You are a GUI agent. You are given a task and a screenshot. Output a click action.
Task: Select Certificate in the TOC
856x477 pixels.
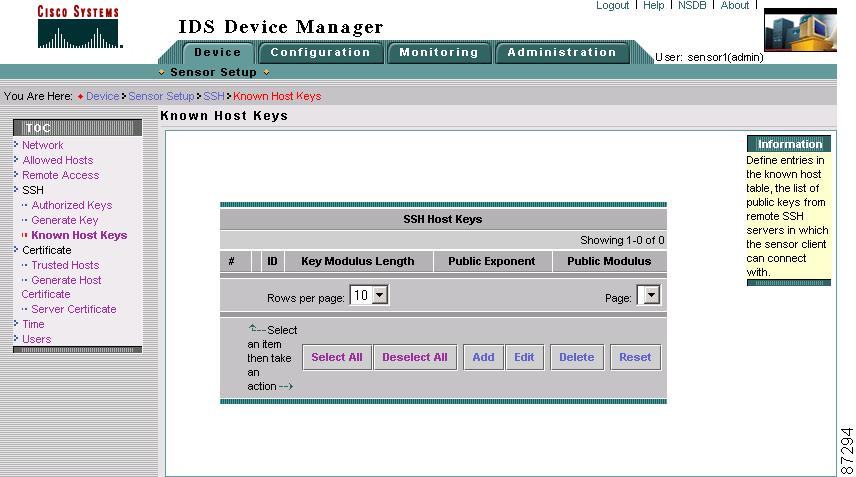(x=46, y=250)
